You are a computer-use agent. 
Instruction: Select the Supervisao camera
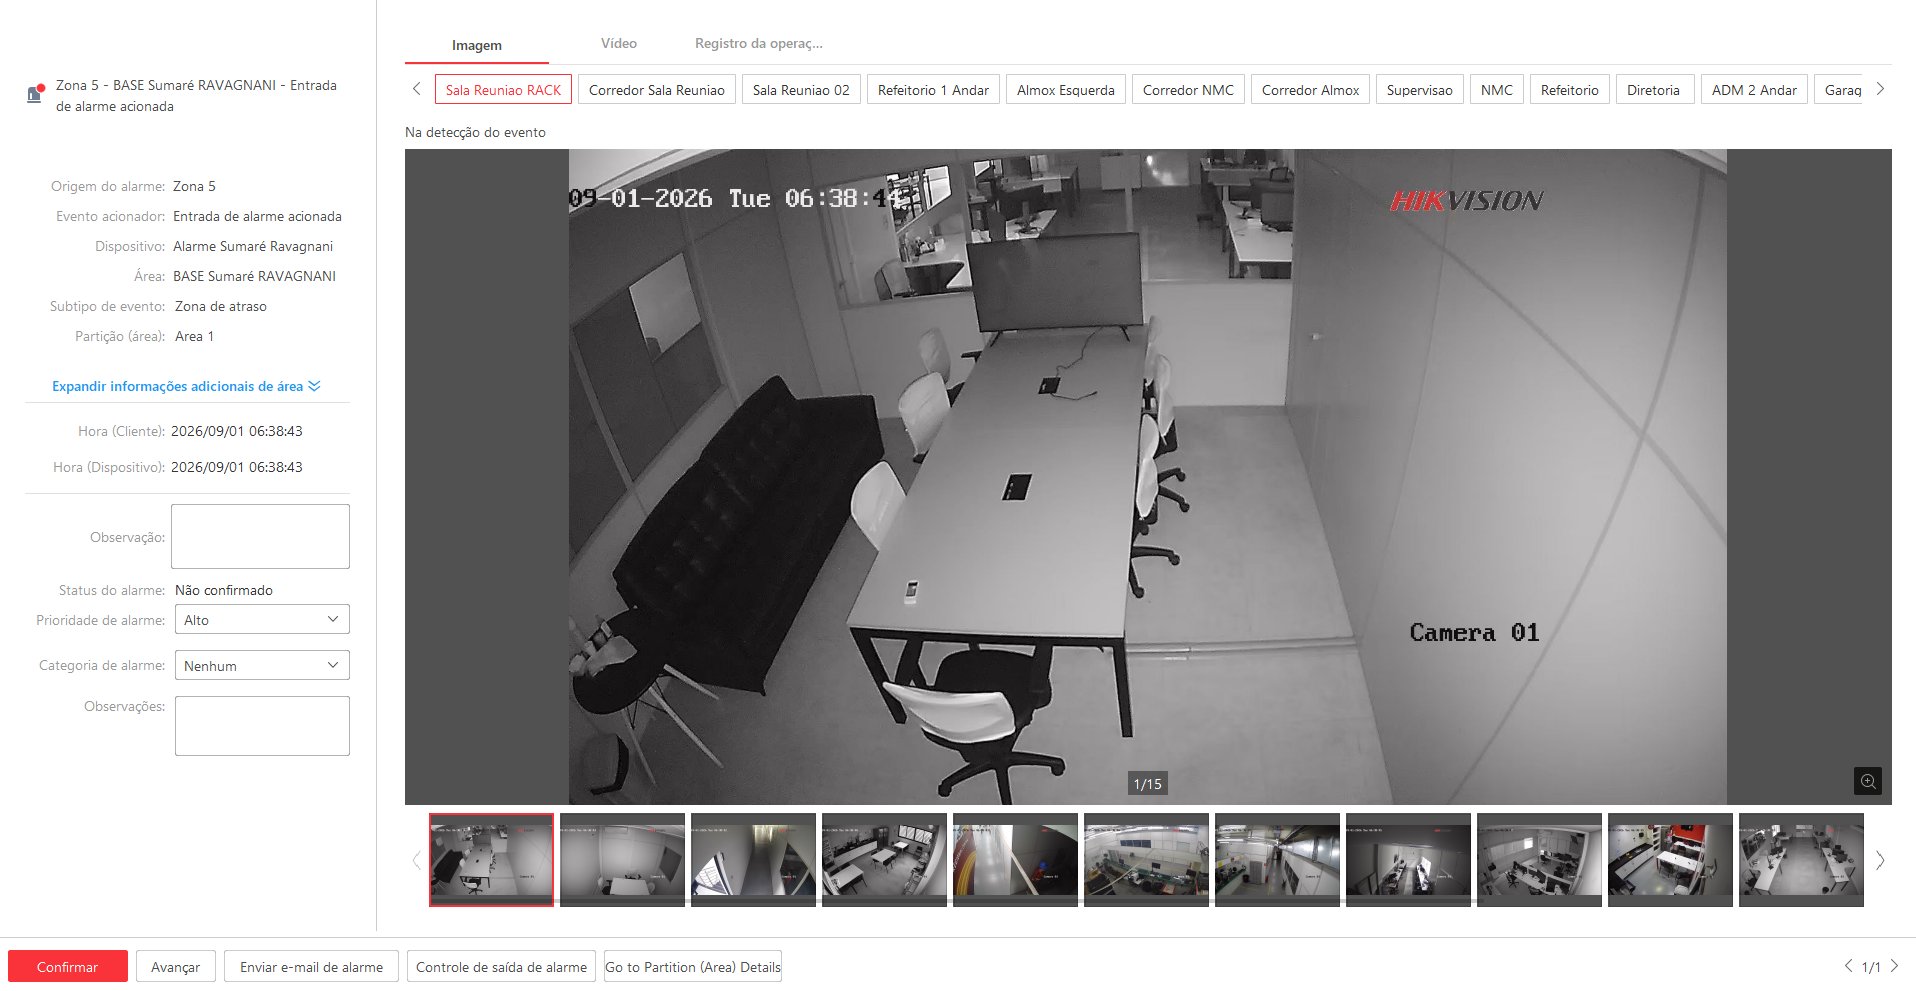[x=1420, y=90]
